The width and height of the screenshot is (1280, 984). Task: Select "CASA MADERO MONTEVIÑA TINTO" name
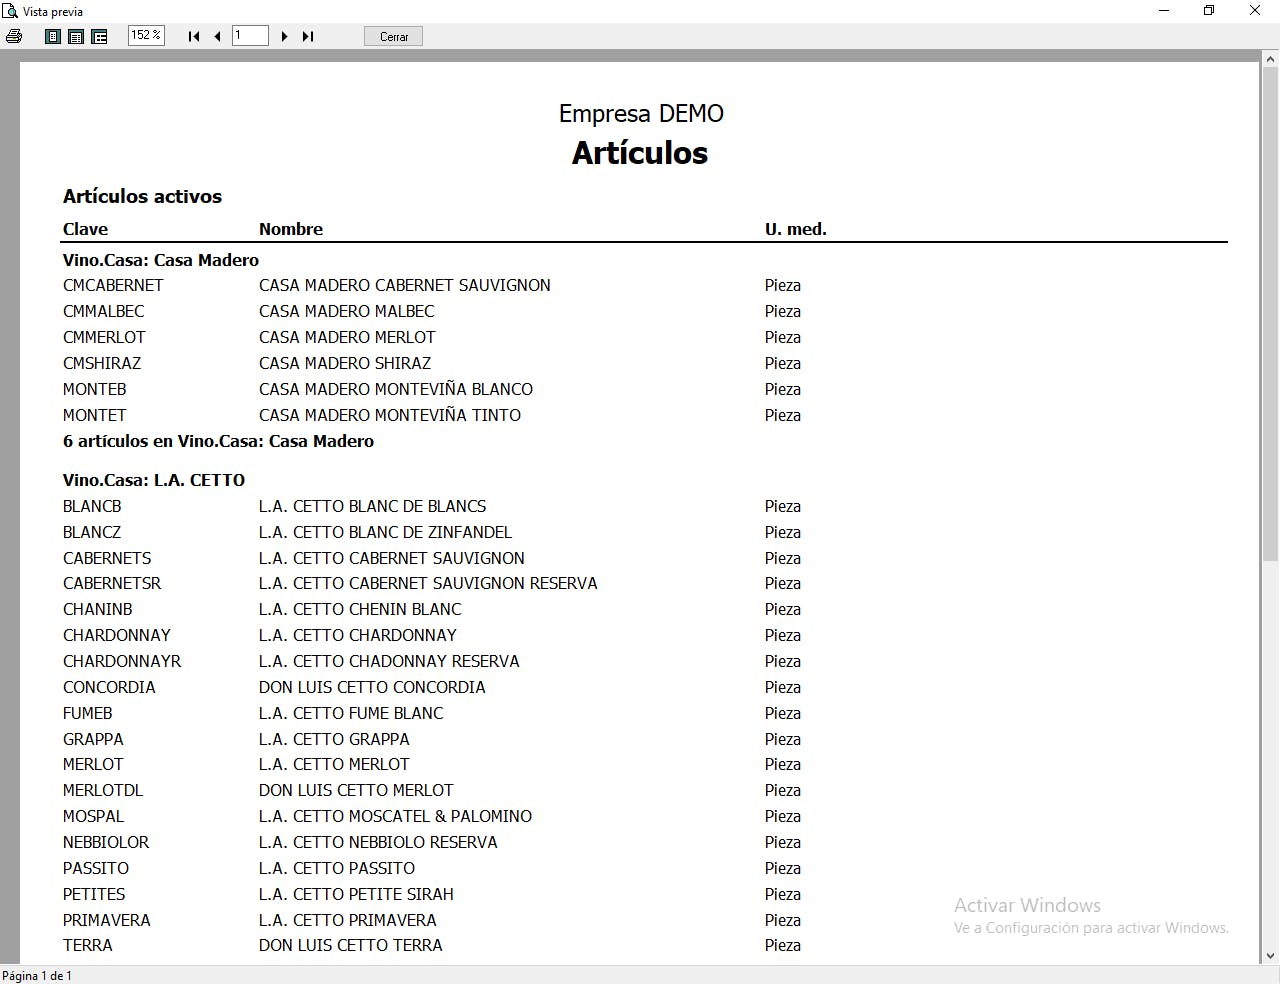pos(390,415)
